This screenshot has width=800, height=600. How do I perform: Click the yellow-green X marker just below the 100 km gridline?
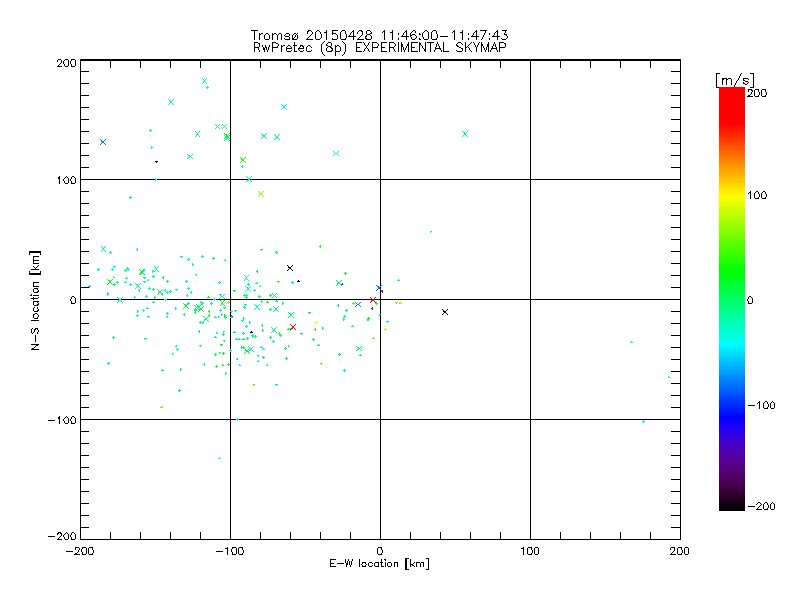(261, 194)
